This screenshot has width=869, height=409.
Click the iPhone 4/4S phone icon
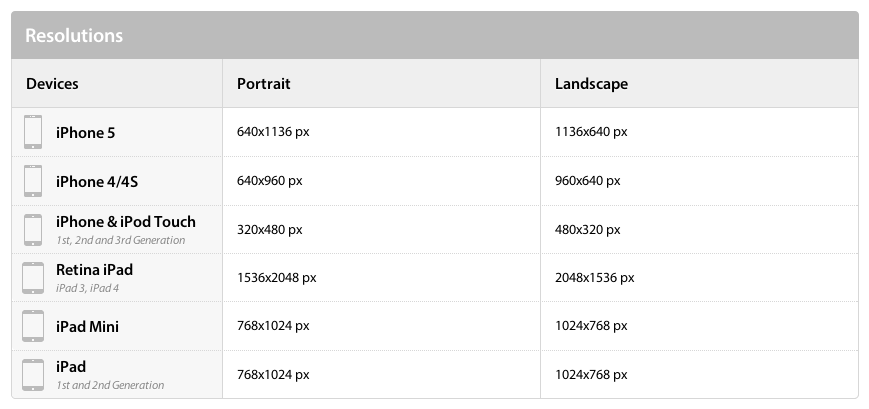(33, 181)
